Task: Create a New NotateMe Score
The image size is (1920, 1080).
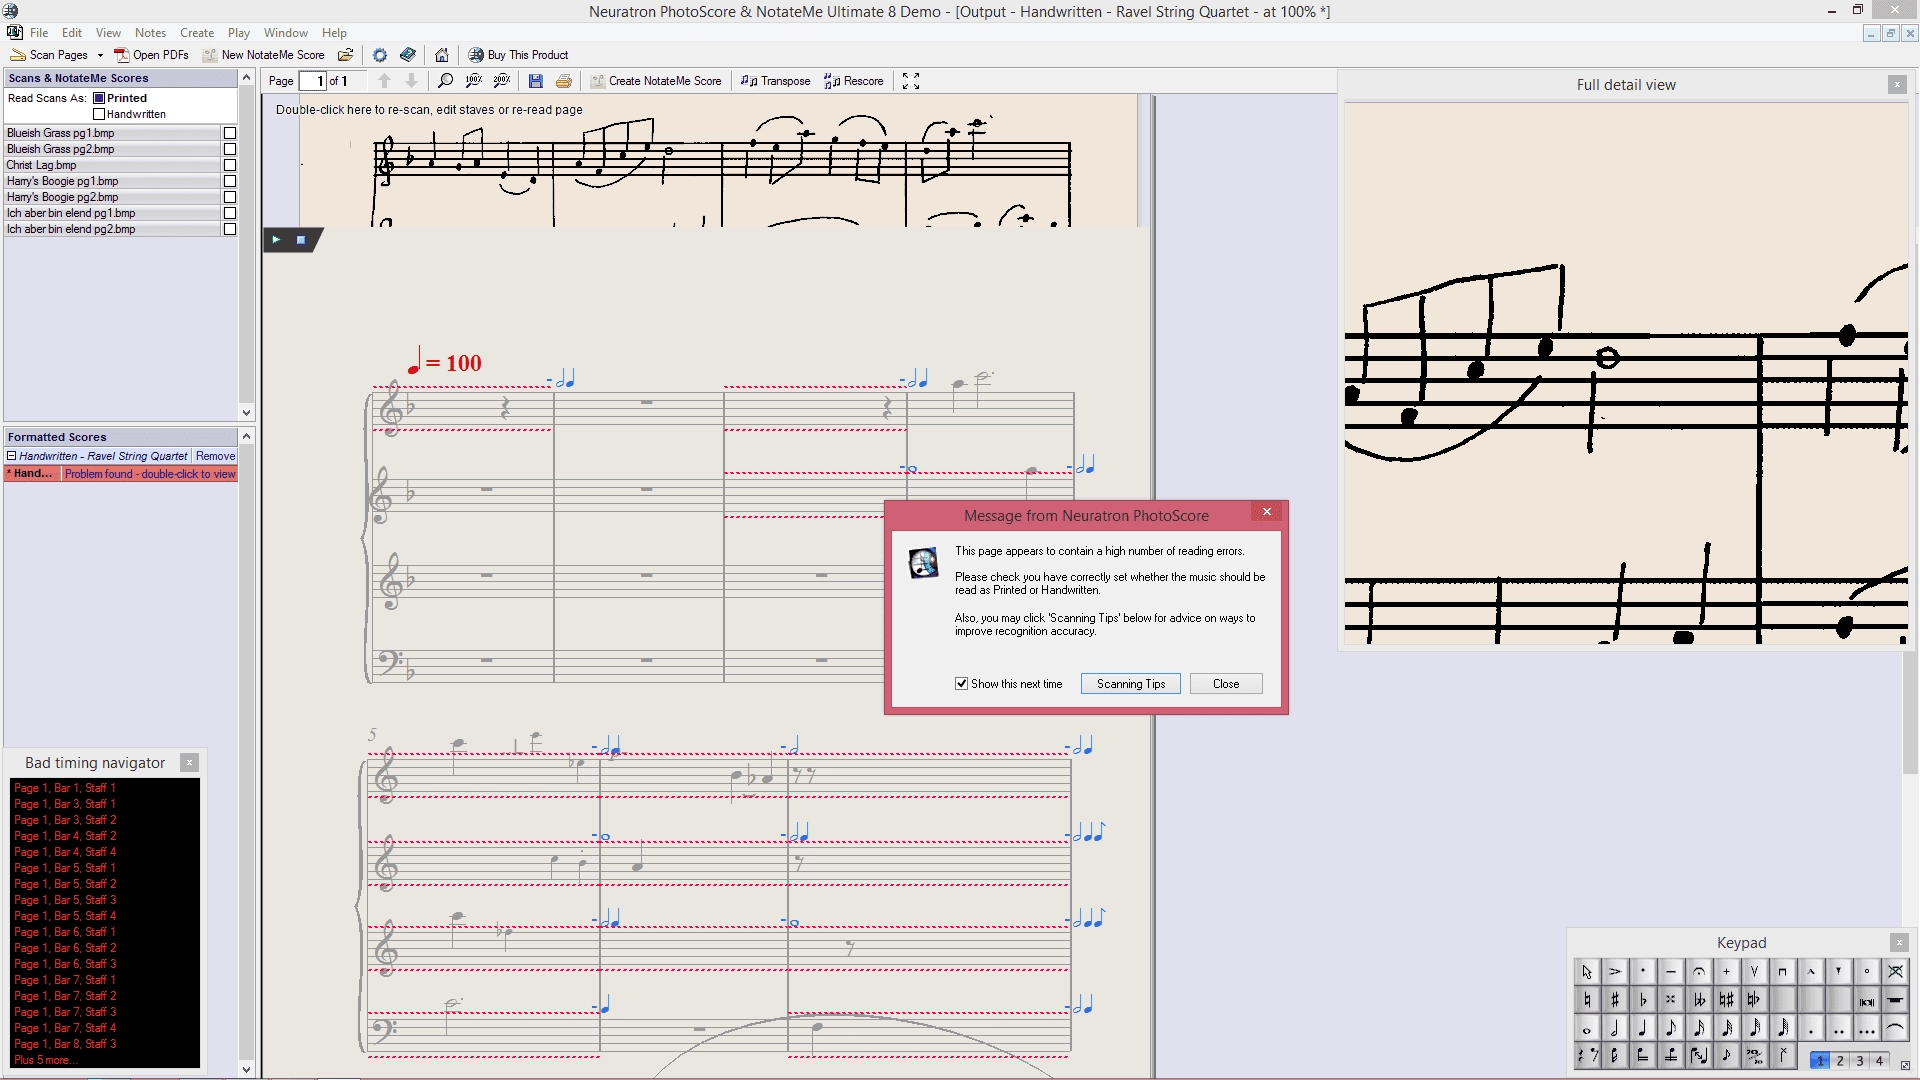Action: point(264,55)
